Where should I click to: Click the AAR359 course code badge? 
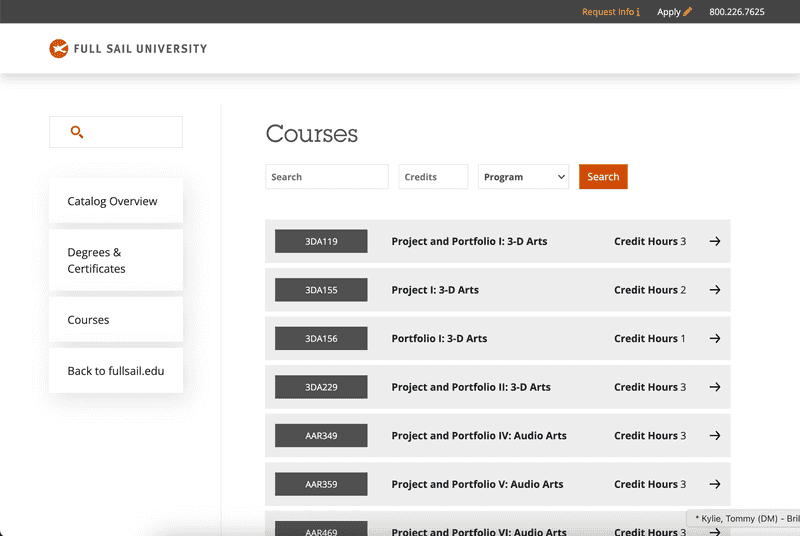tap(321, 484)
